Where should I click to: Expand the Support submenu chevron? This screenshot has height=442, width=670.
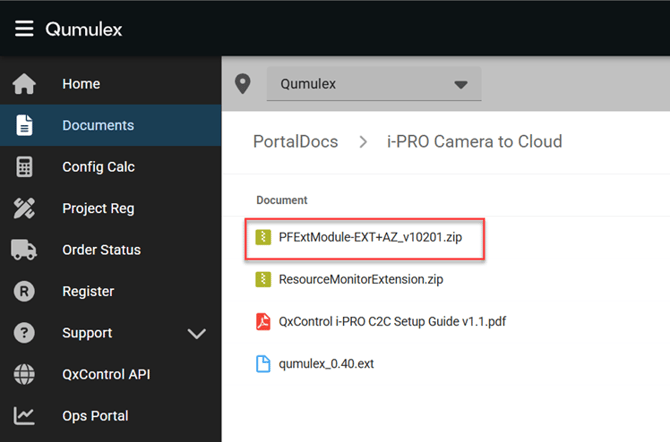tap(196, 334)
